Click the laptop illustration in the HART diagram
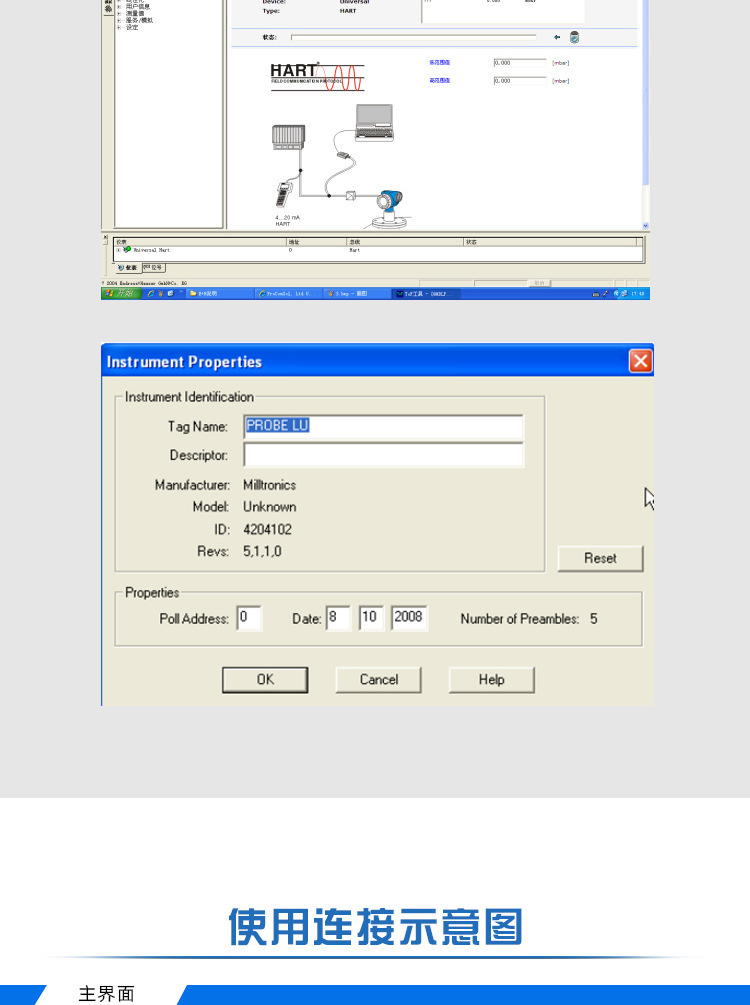This screenshot has height=1005, width=750. [374, 123]
